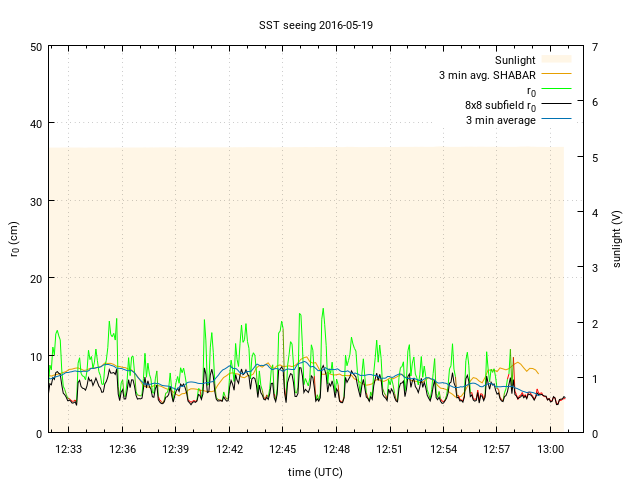This screenshot has height=480, width=640.
Task: Click the blue 3 min average legend line
Action: tap(555, 120)
